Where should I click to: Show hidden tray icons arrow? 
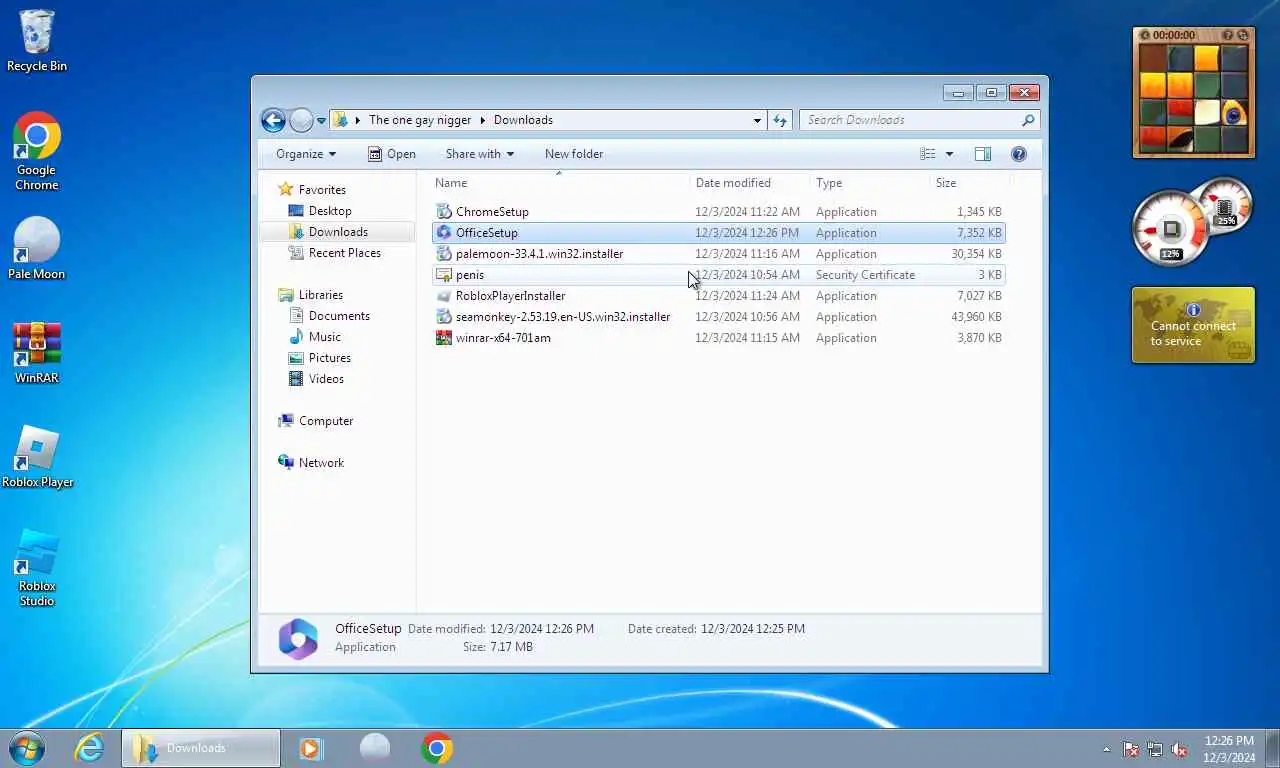(1106, 749)
